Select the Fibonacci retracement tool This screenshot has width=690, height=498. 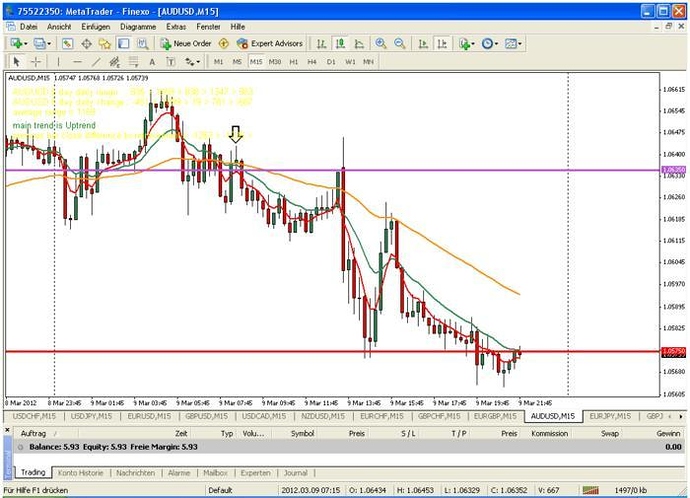point(133,62)
